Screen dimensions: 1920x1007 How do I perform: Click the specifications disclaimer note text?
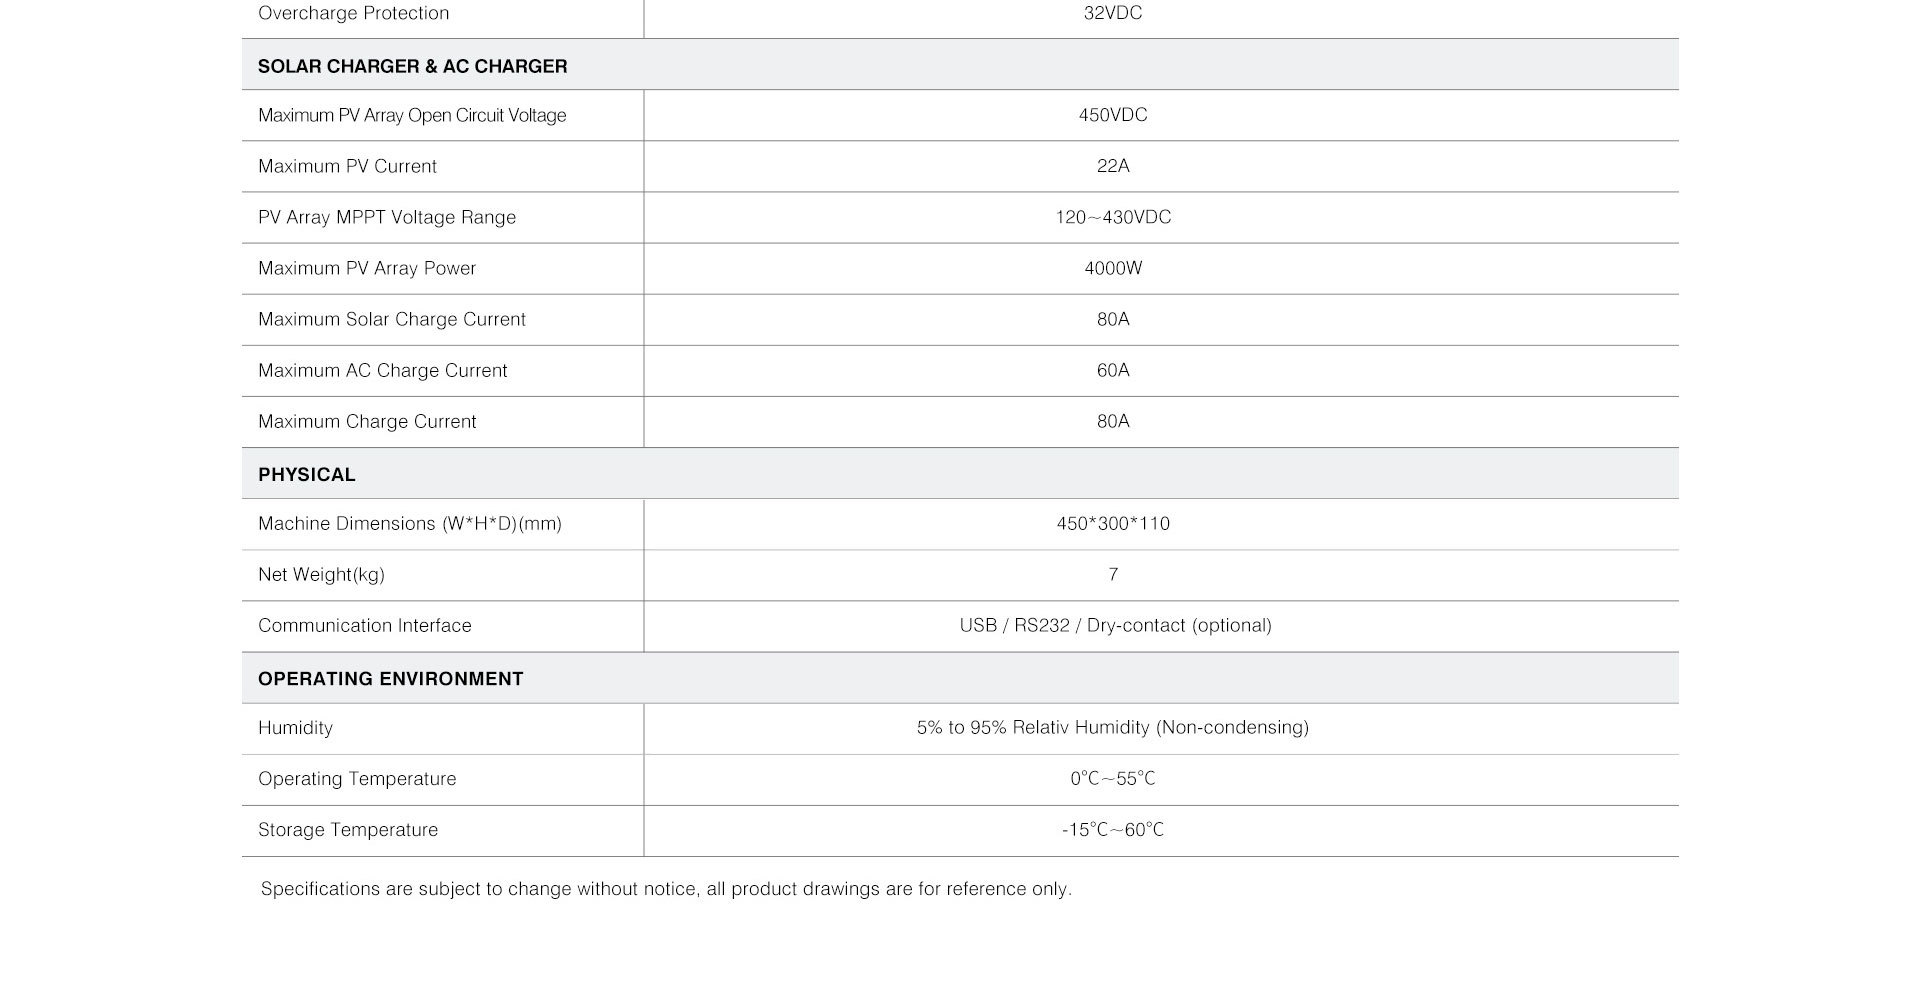(x=666, y=889)
